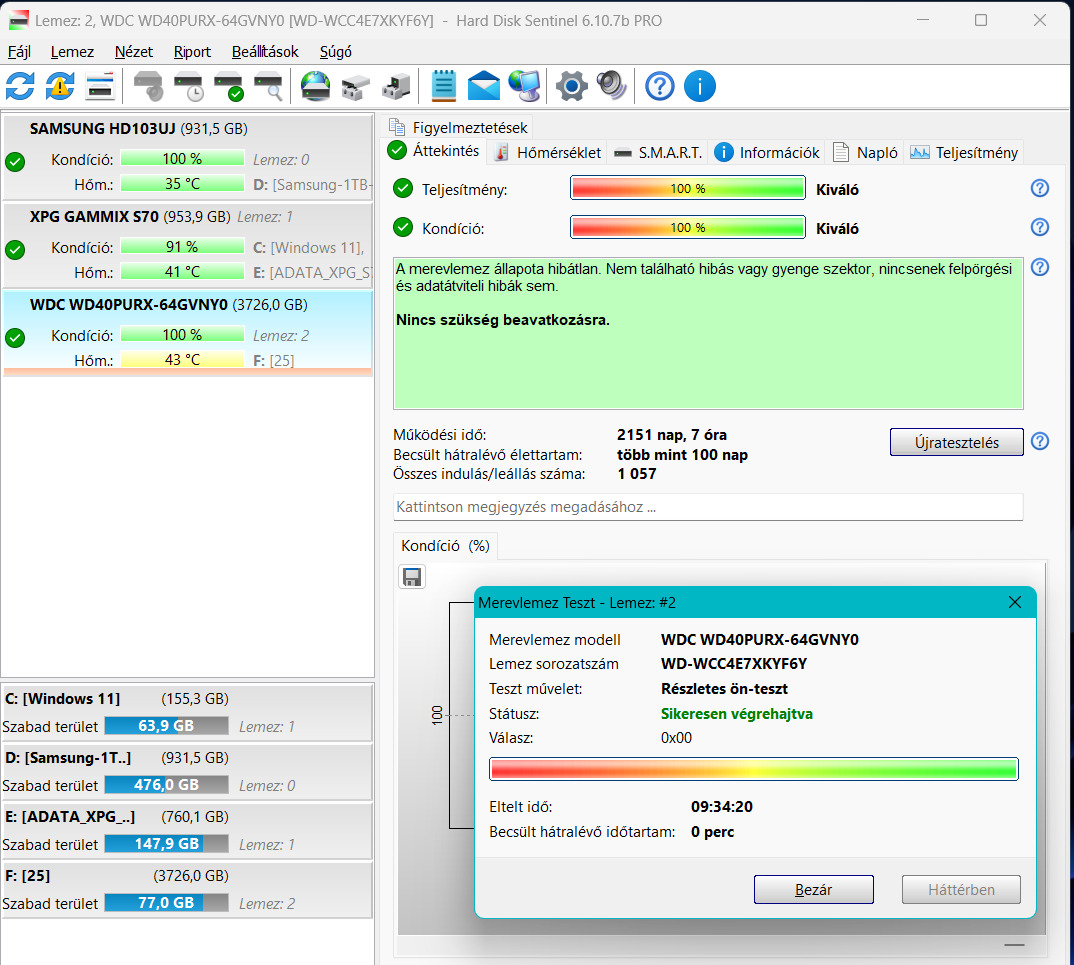Click the blue refresh arrows icon
This screenshot has height=965, width=1074.
[x=21, y=87]
